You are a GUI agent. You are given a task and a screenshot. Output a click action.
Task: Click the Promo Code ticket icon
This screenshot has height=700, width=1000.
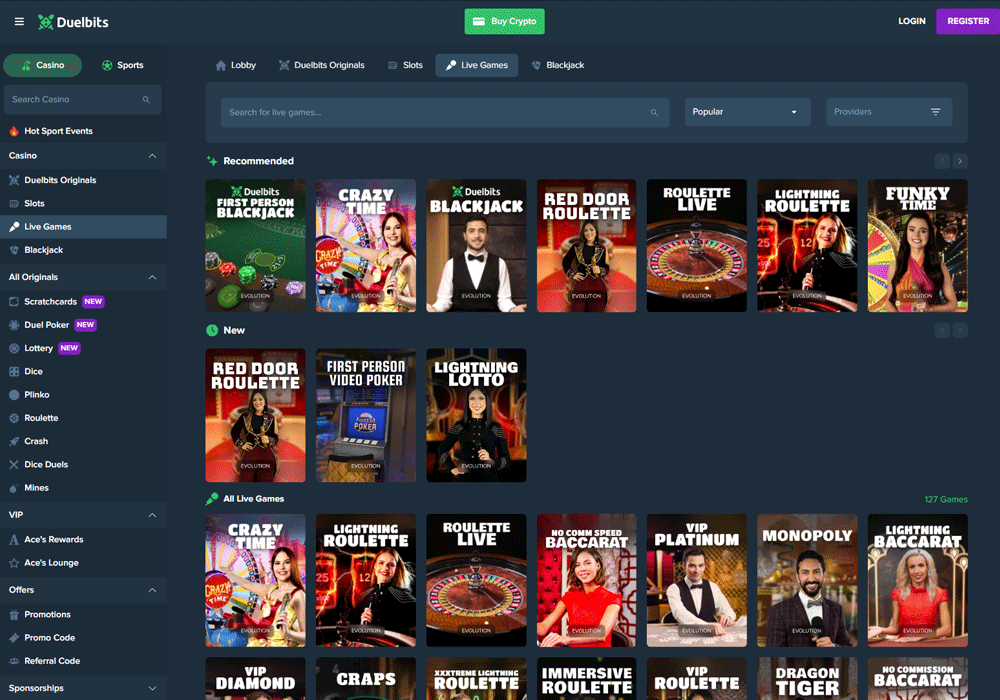click(14, 638)
